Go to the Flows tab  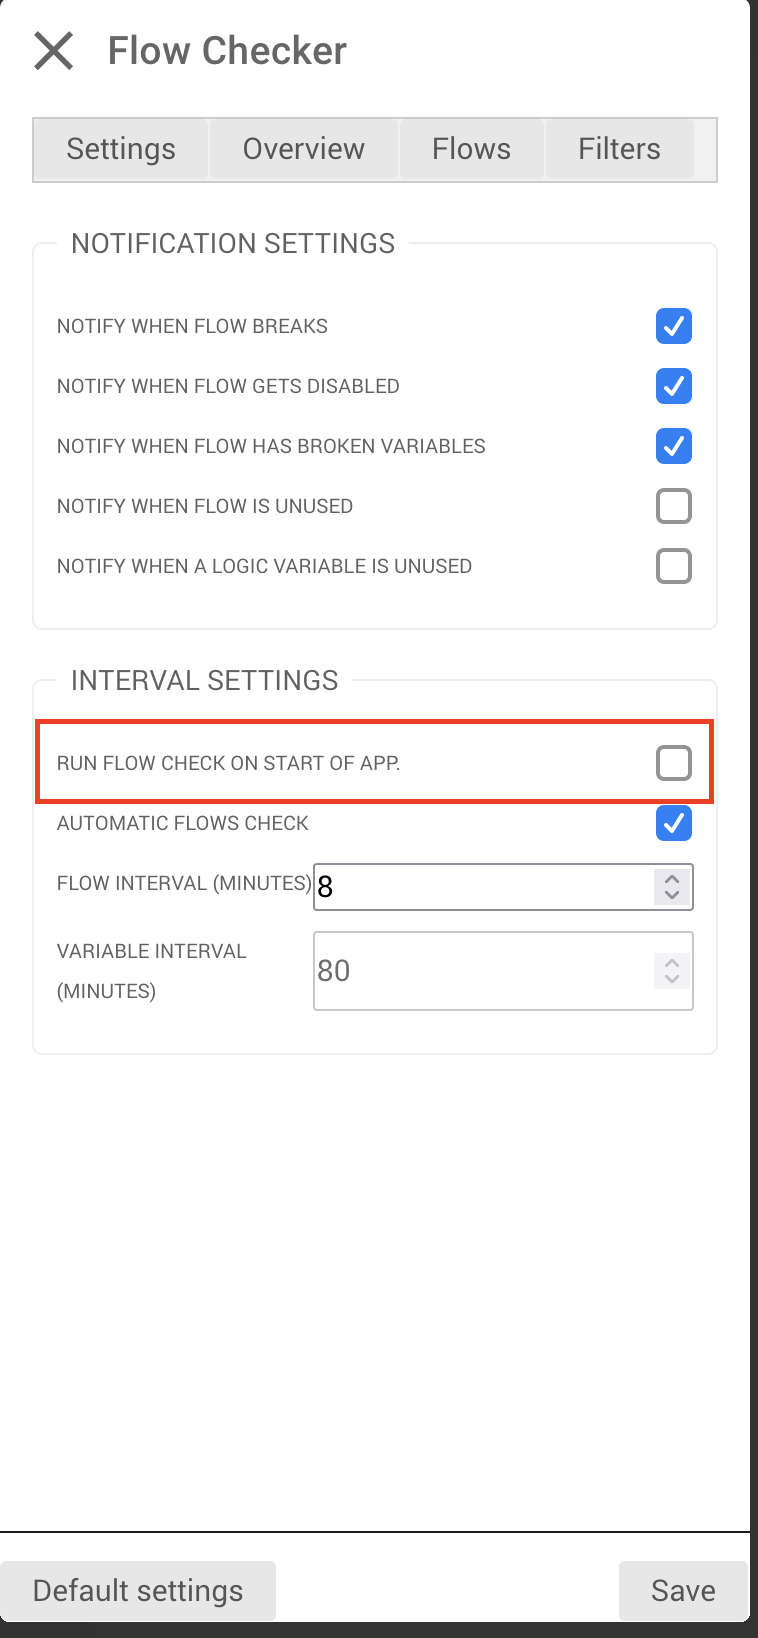[x=471, y=149]
